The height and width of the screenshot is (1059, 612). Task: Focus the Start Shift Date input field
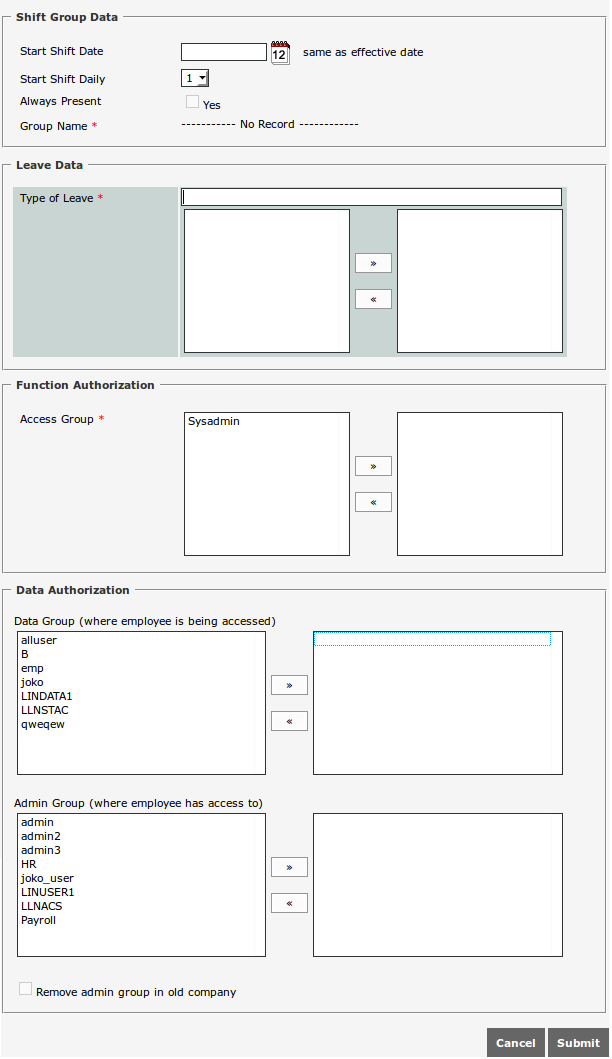[x=224, y=52]
